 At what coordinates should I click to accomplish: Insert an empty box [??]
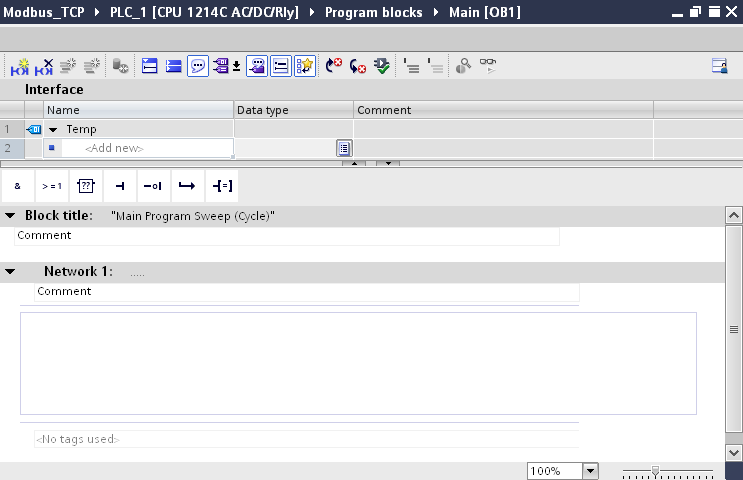pos(86,186)
